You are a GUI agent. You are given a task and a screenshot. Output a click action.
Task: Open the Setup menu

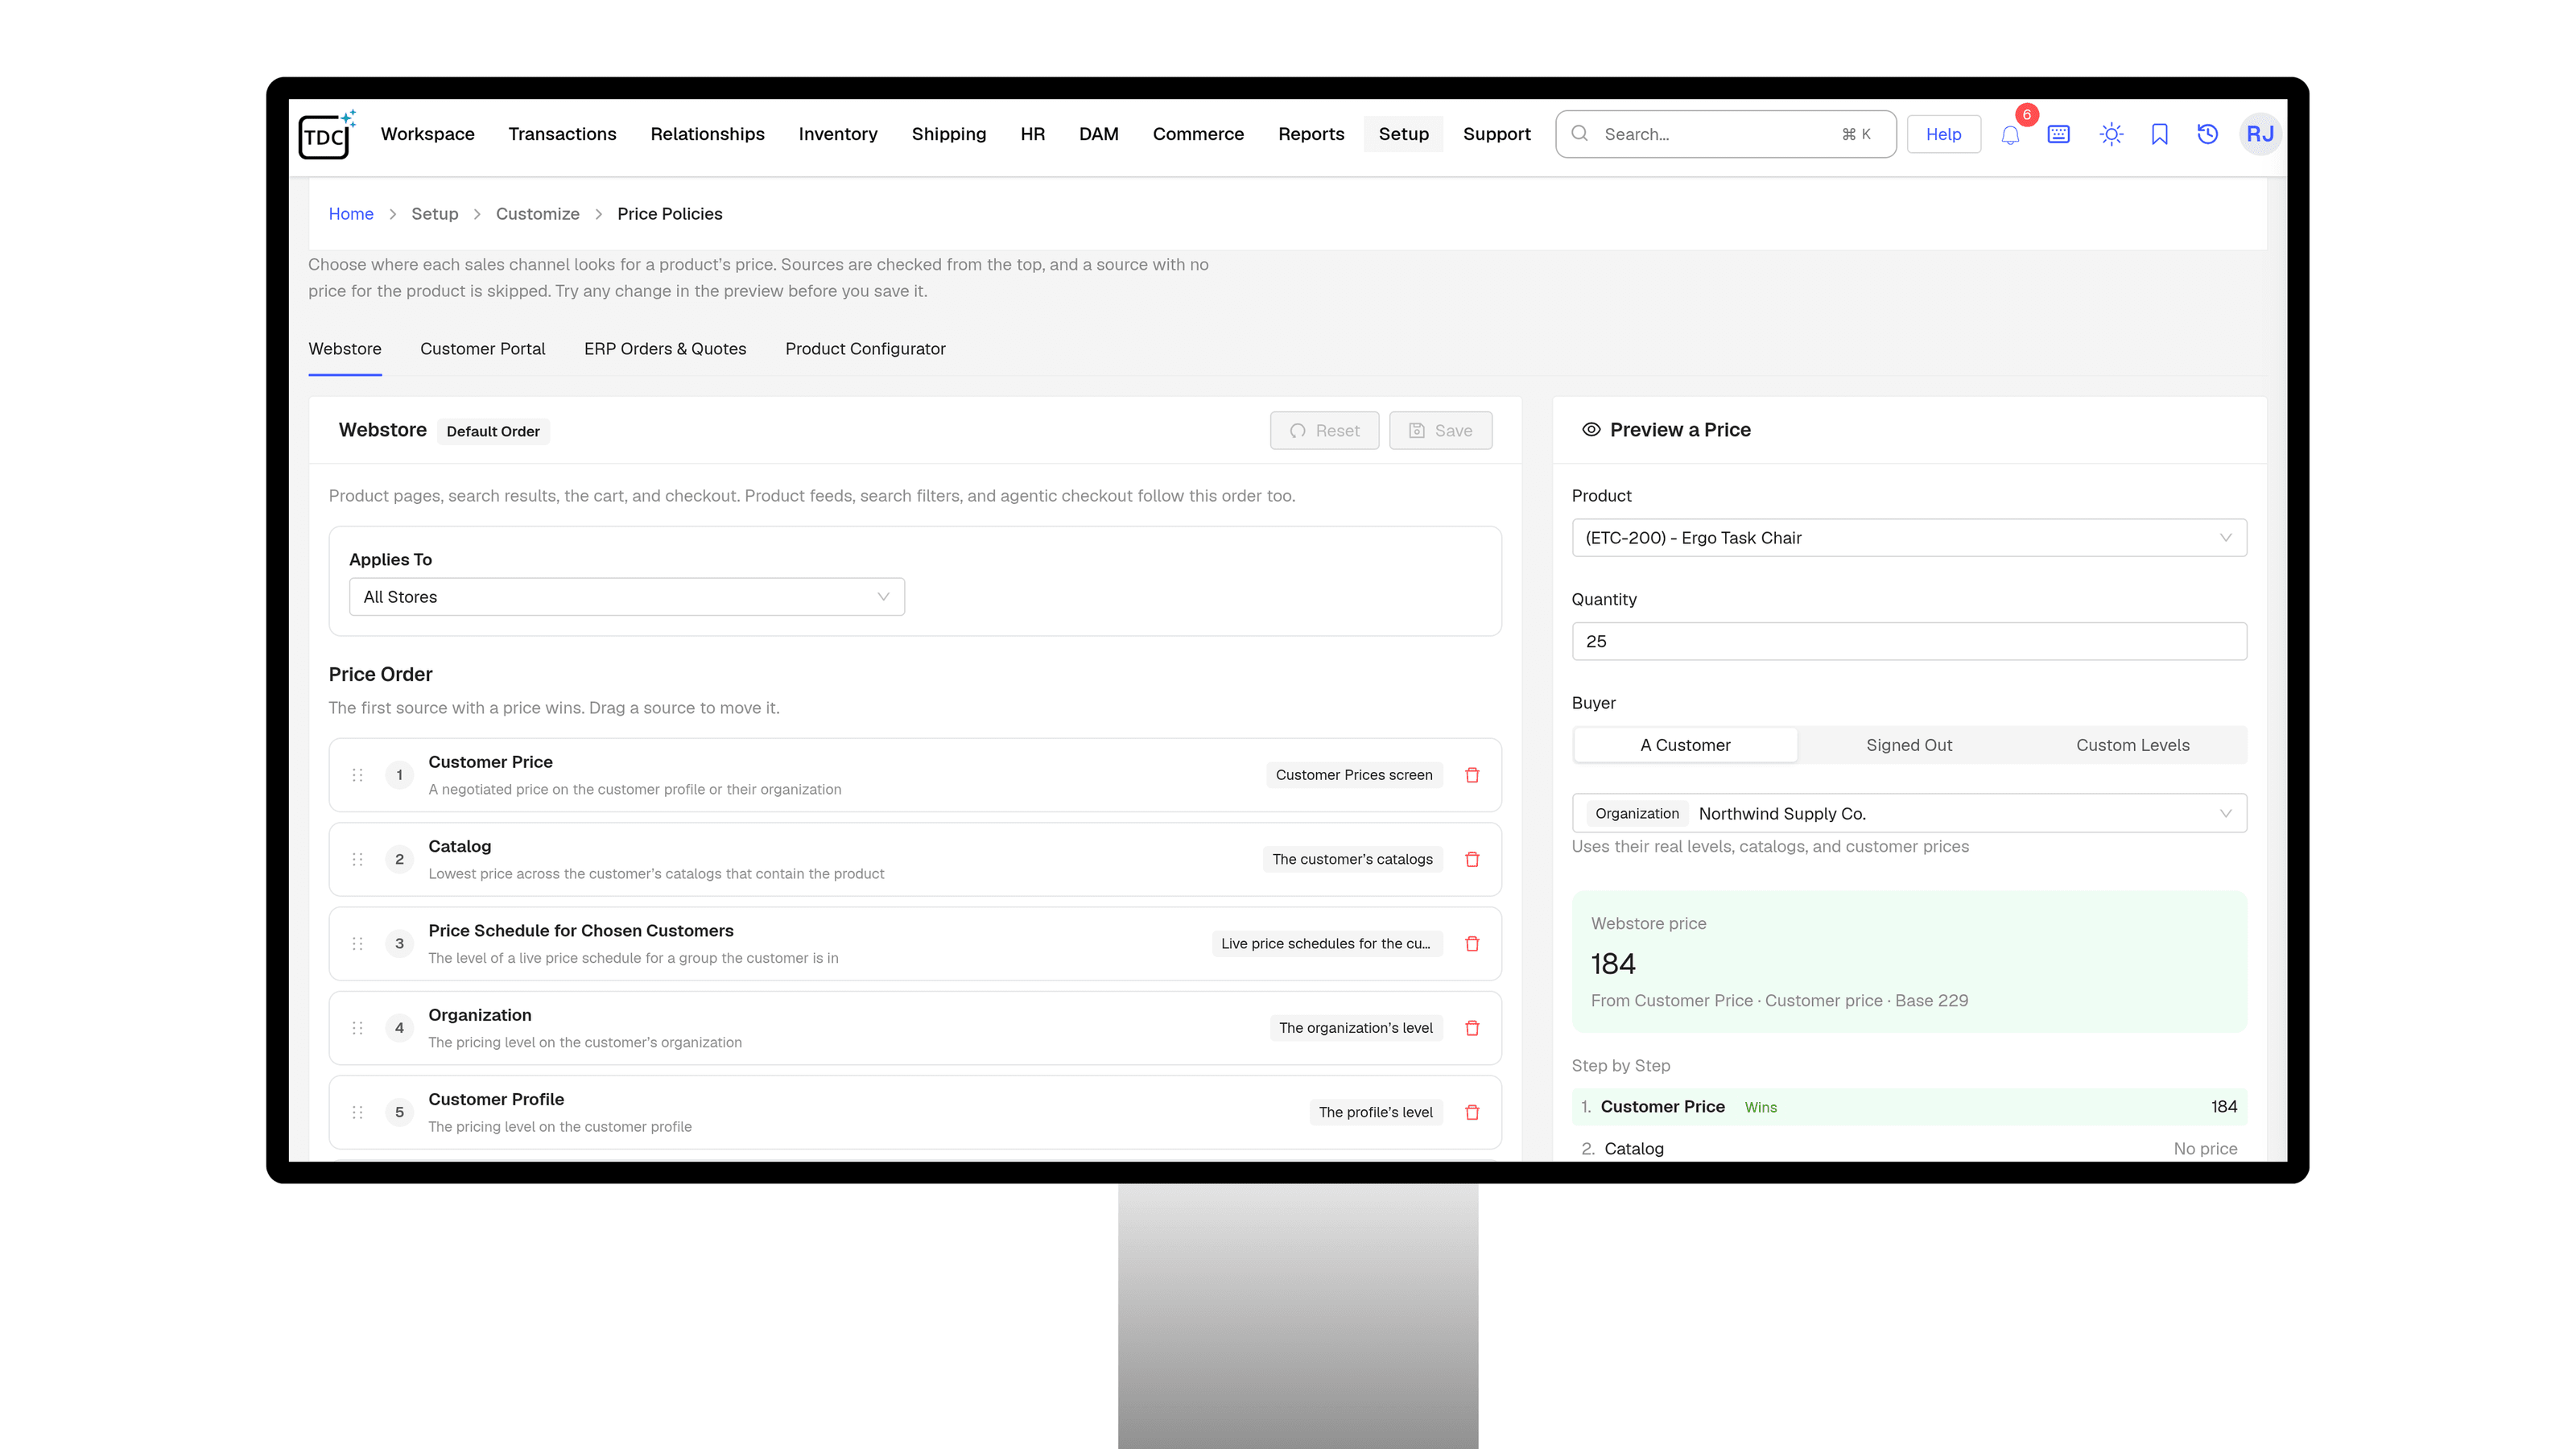click(1403, 134)
